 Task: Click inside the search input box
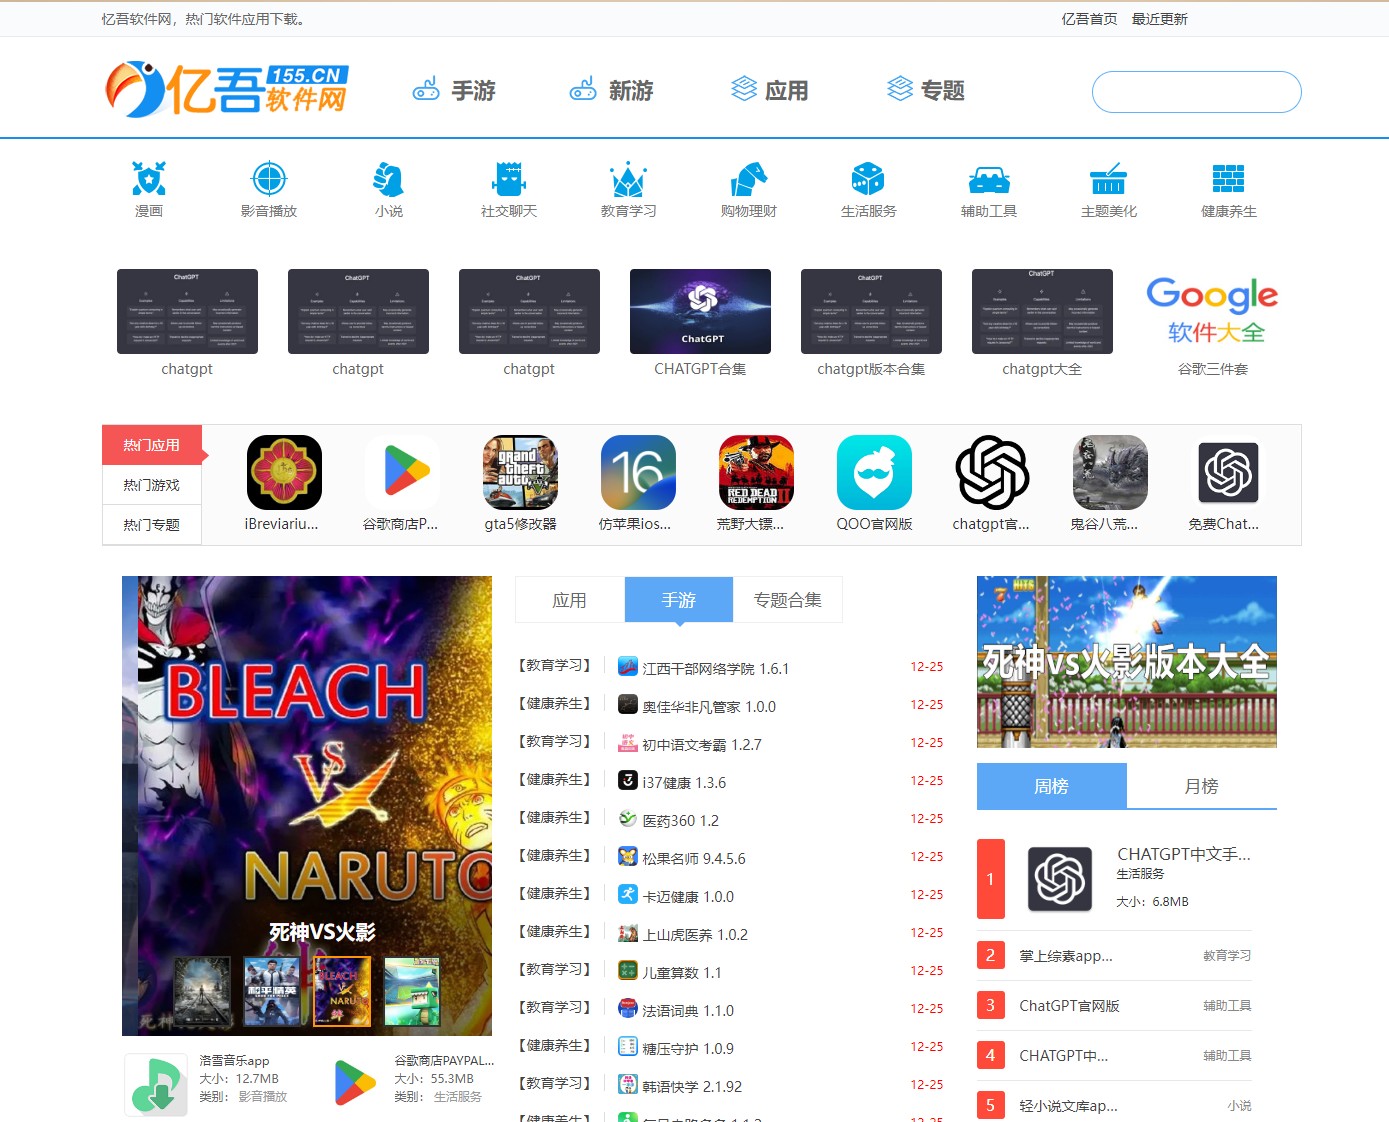coord(1196,91)
